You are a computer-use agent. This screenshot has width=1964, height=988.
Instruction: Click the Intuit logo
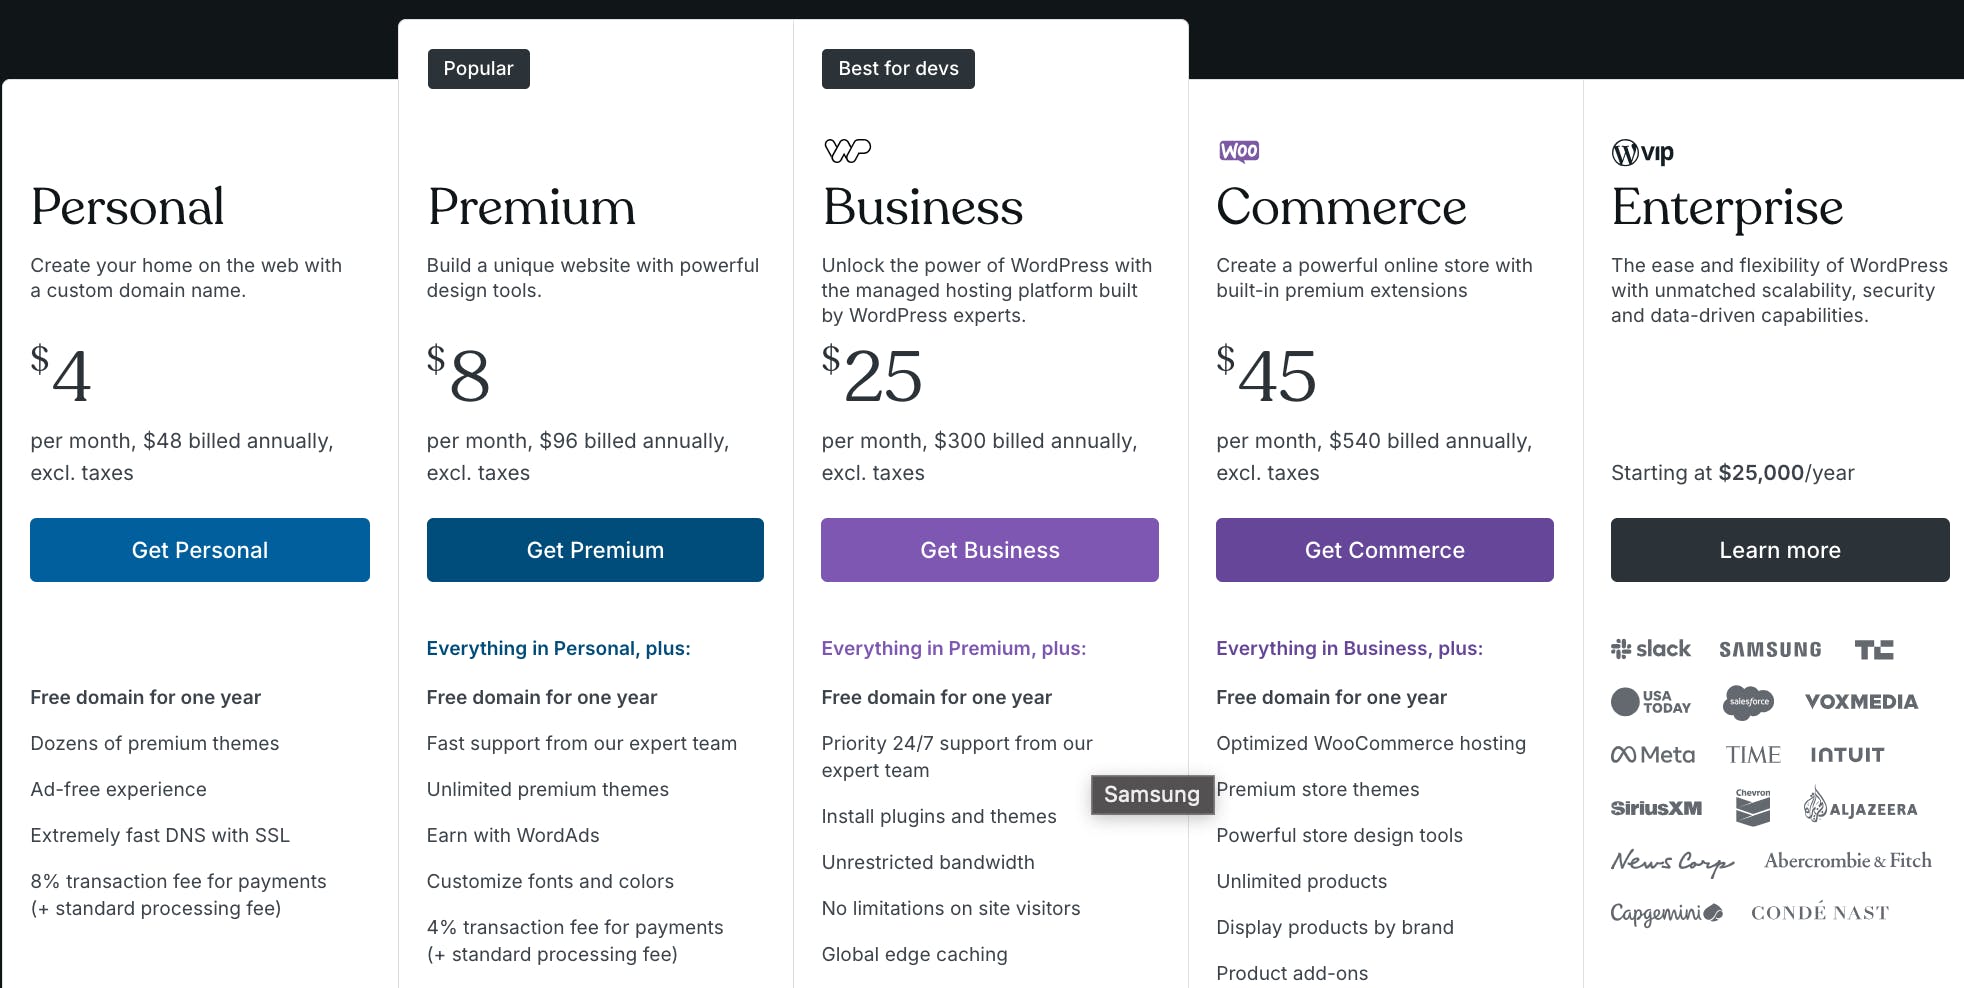(x=1847, y=755)
